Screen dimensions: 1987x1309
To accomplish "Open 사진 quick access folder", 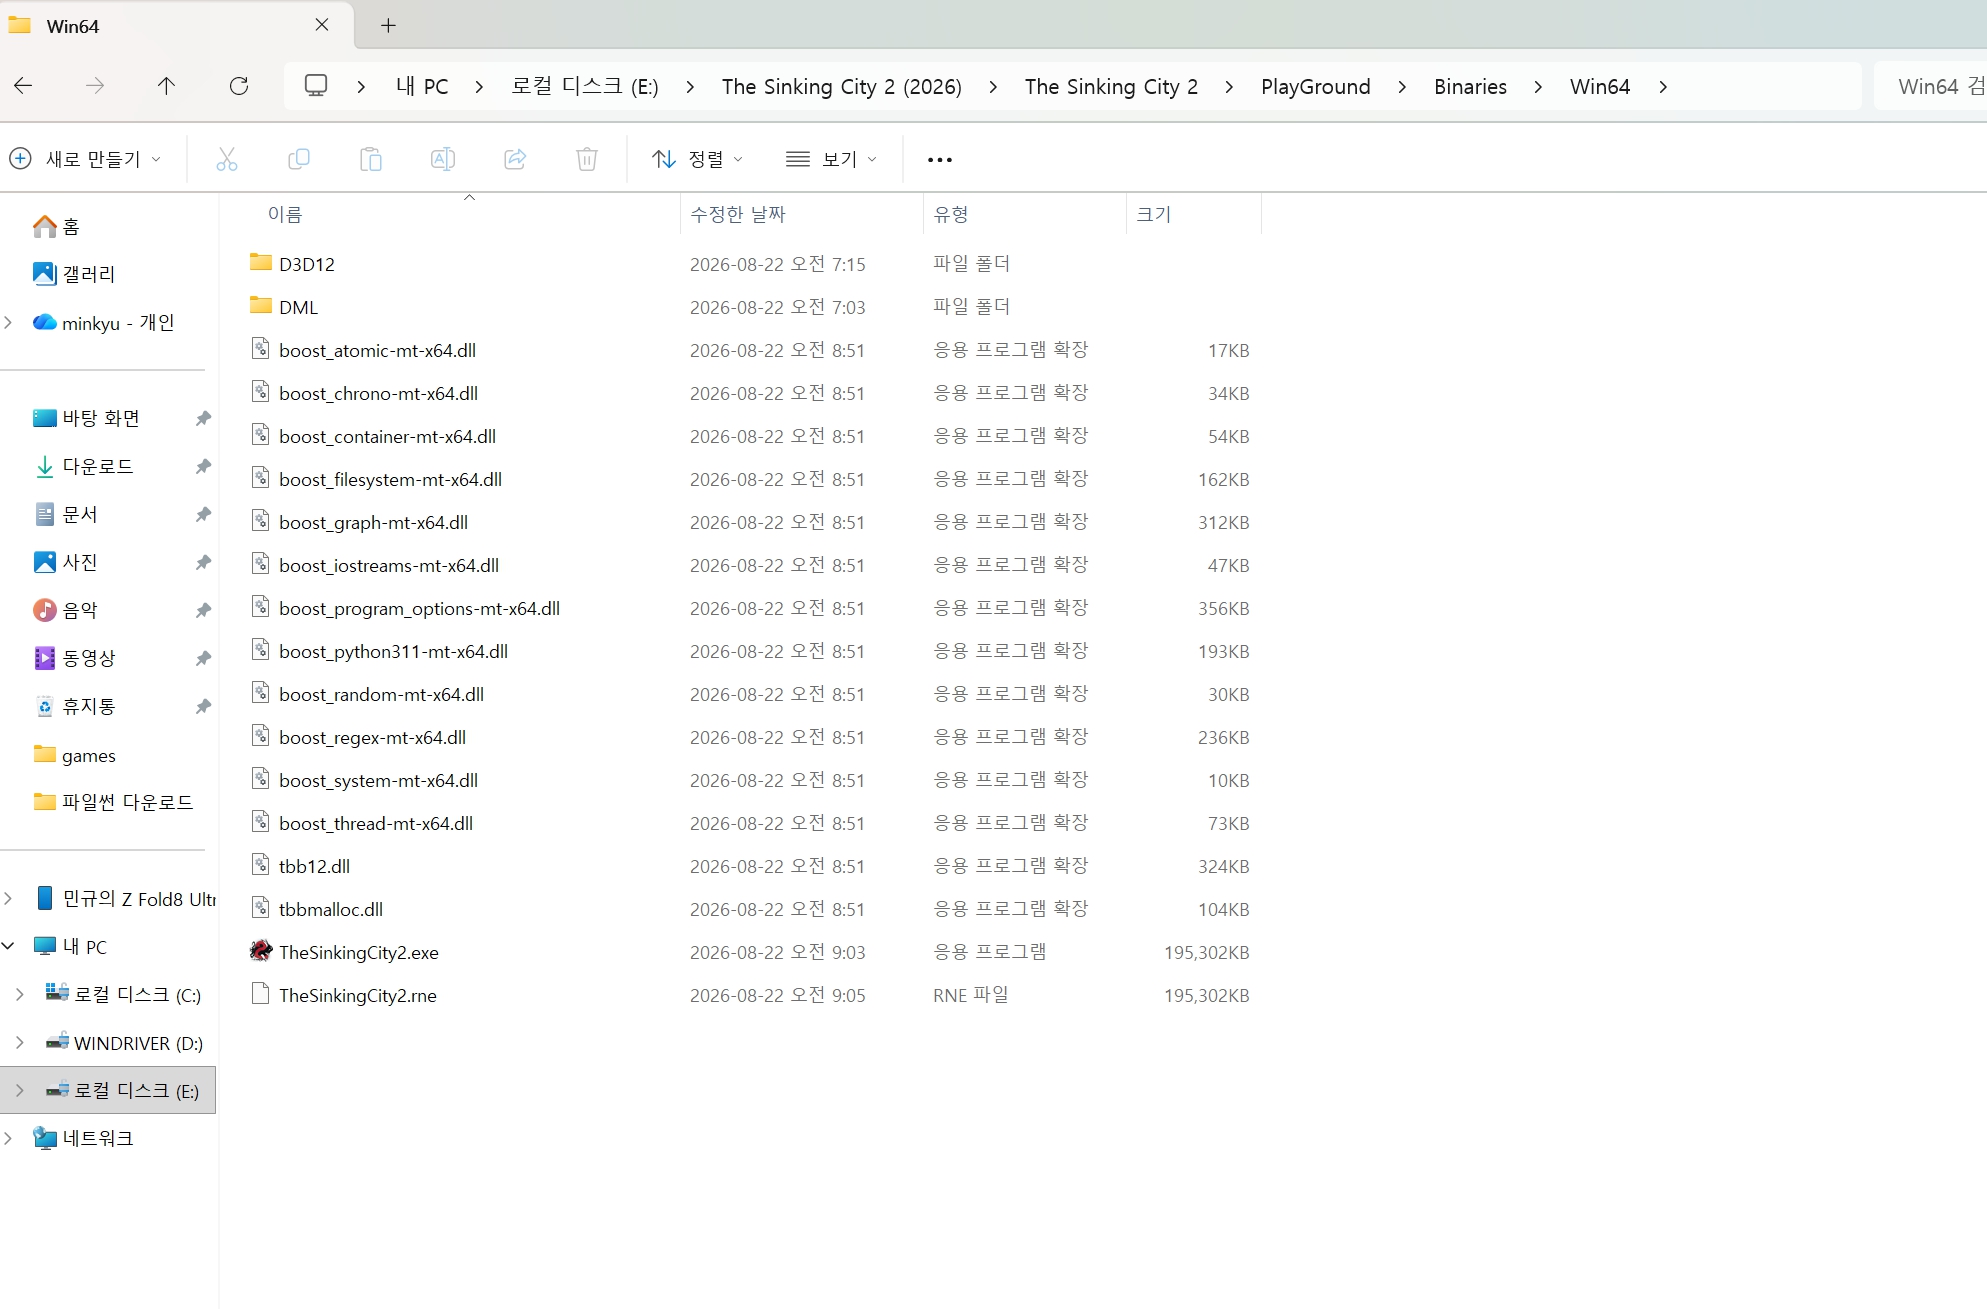I will pos(66,562).
